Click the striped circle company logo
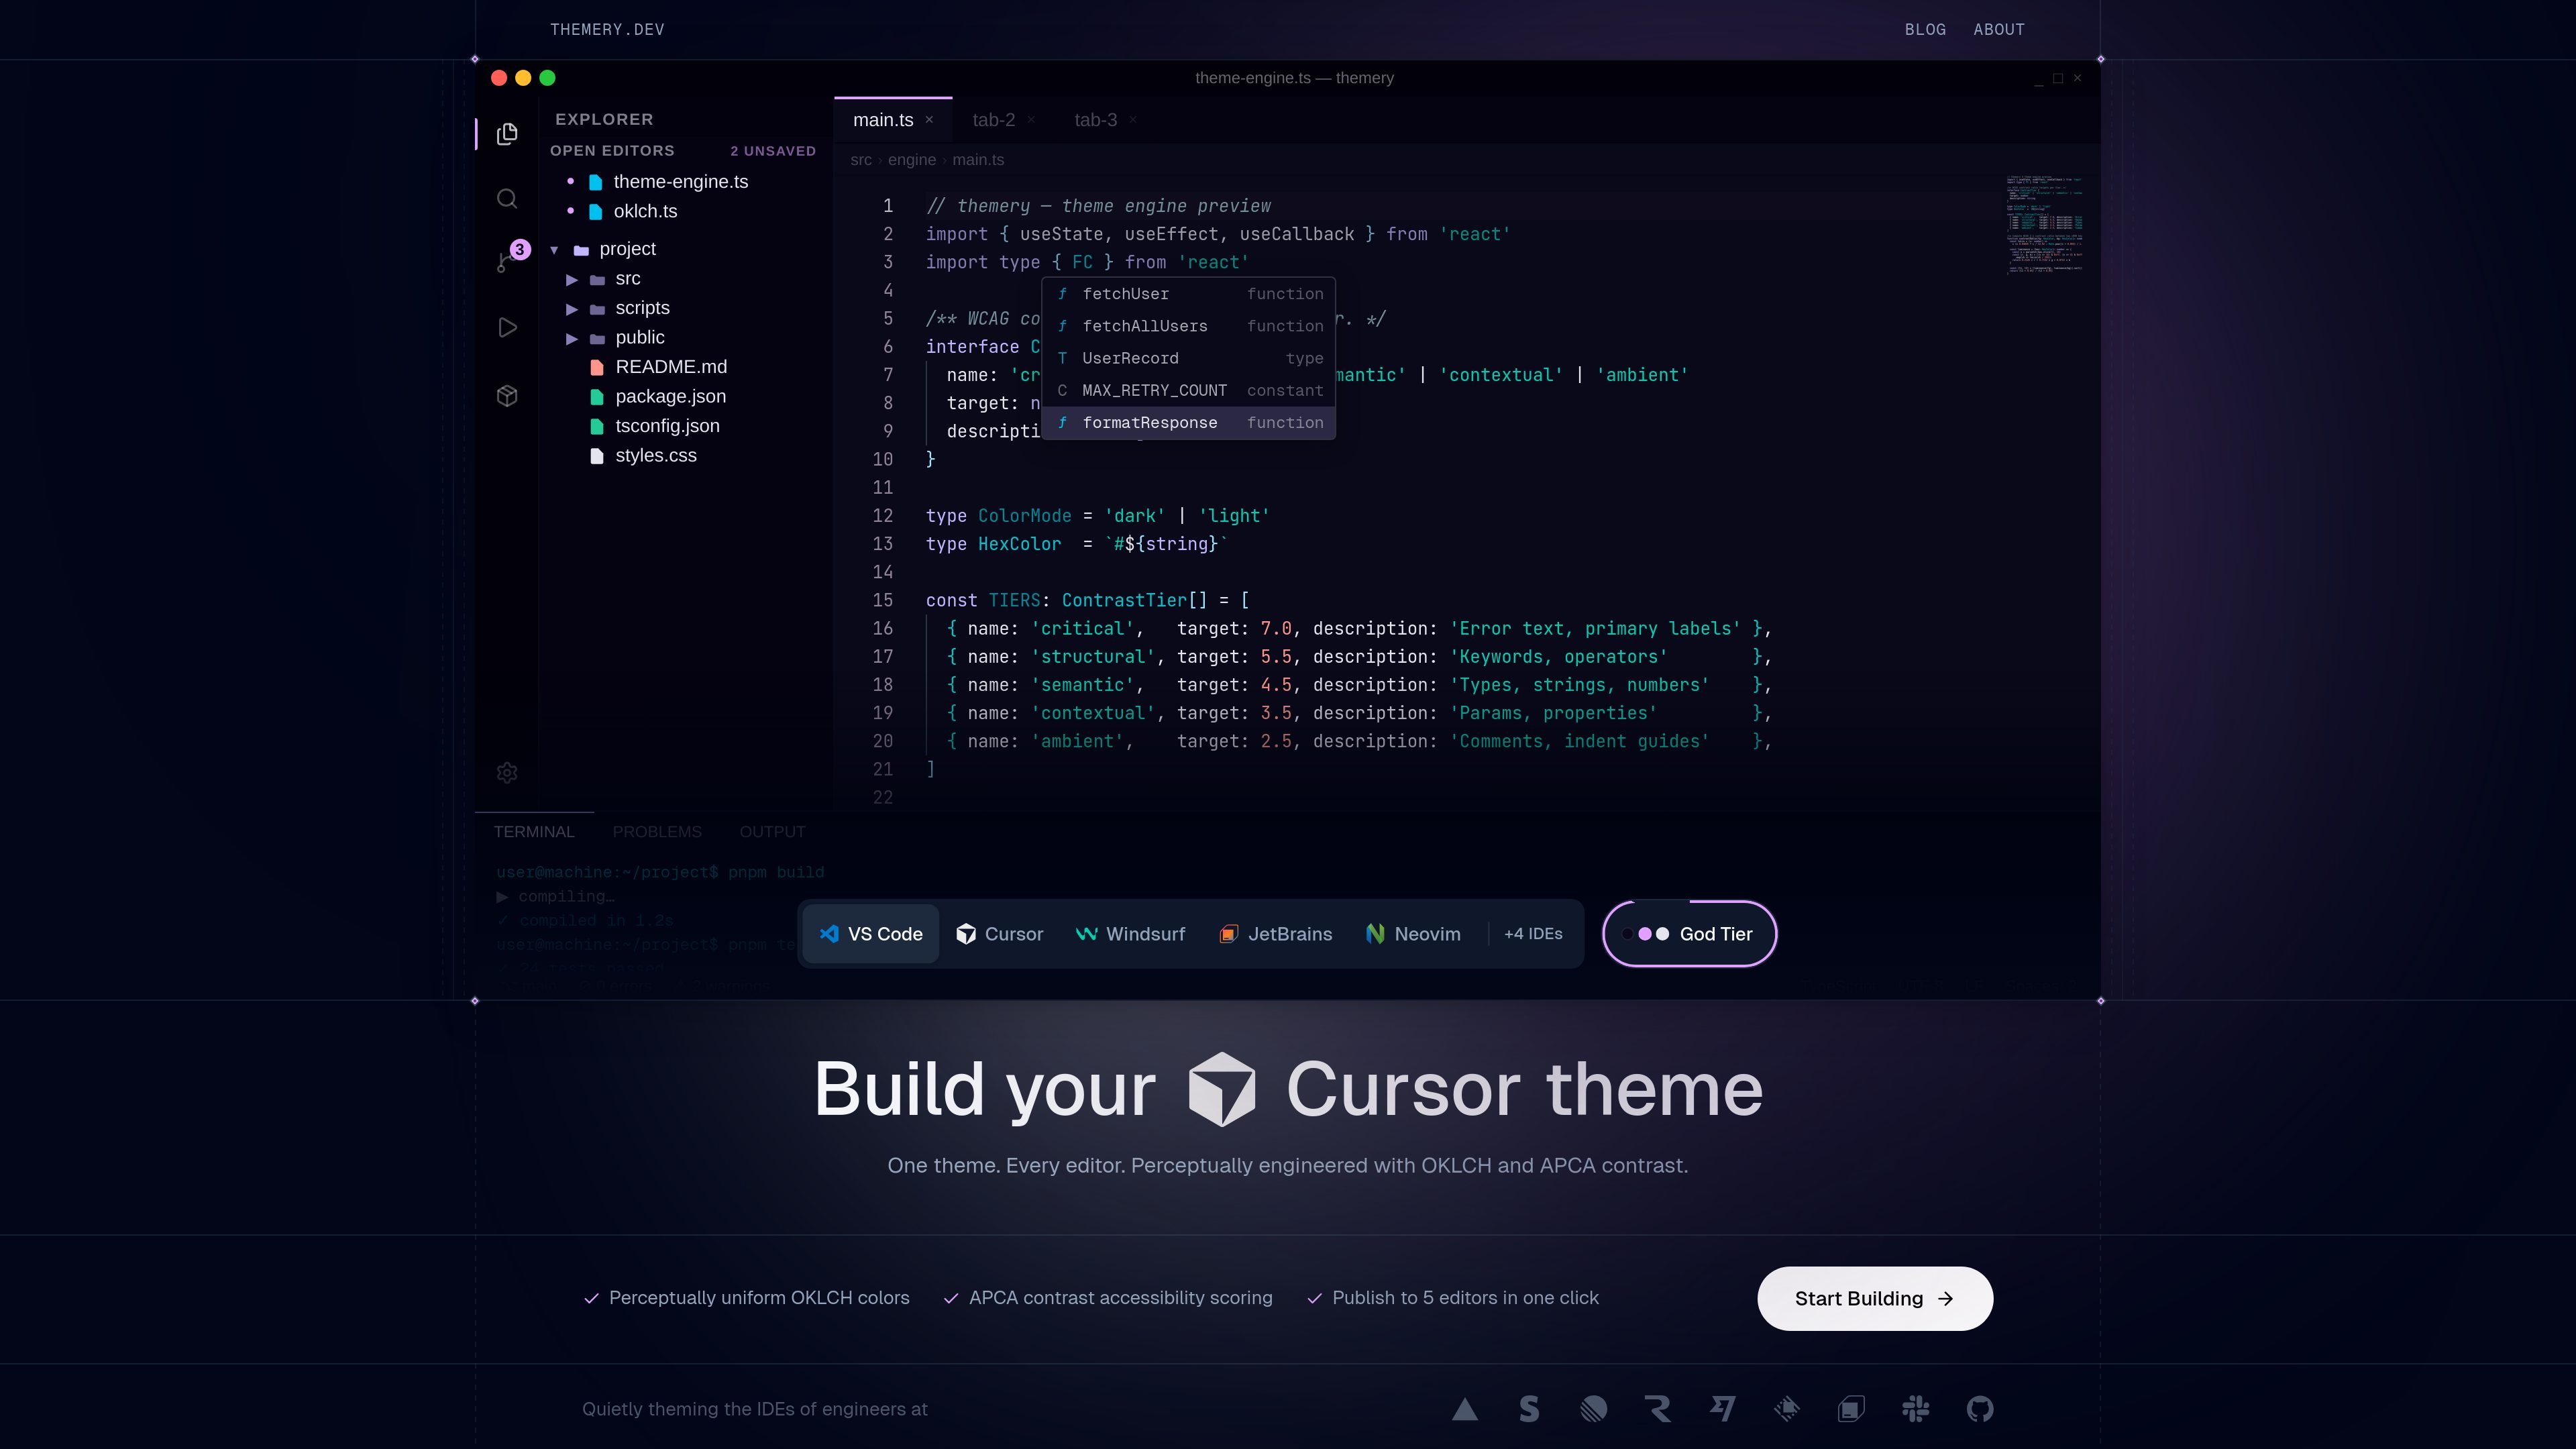Viewport: 2576px width, 1449px height. (x=1593, y=1409)
